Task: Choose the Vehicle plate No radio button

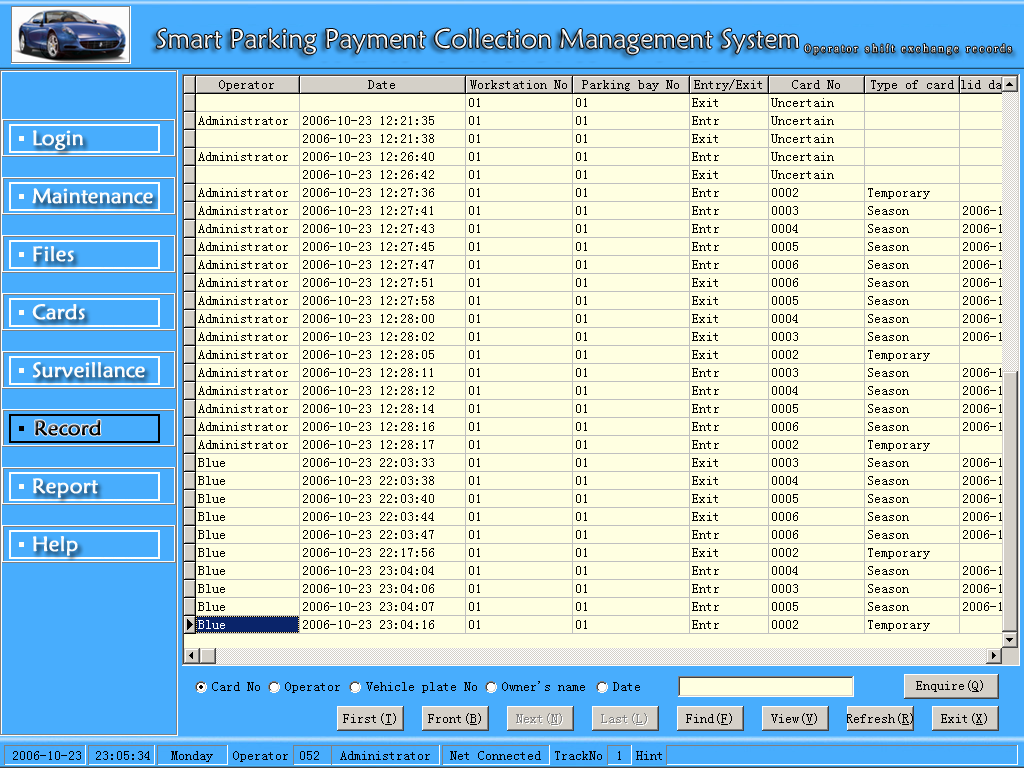Action: pyautogui.click(x=356, y=687)
